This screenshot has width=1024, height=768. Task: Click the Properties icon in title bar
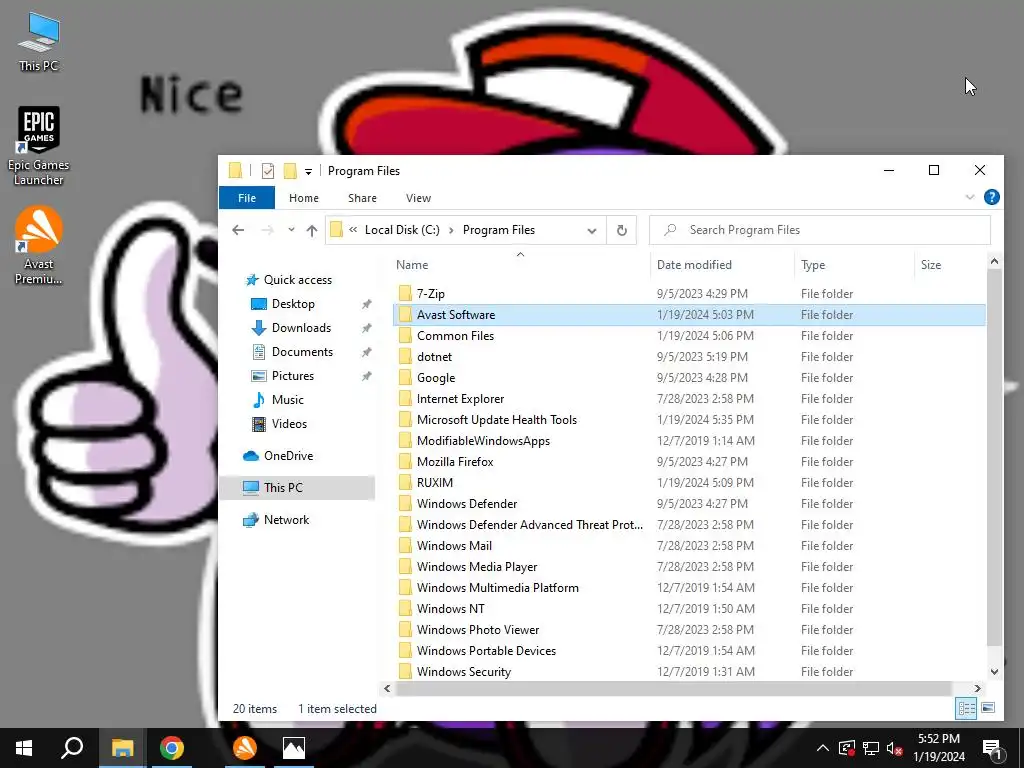tap(268, 171)
